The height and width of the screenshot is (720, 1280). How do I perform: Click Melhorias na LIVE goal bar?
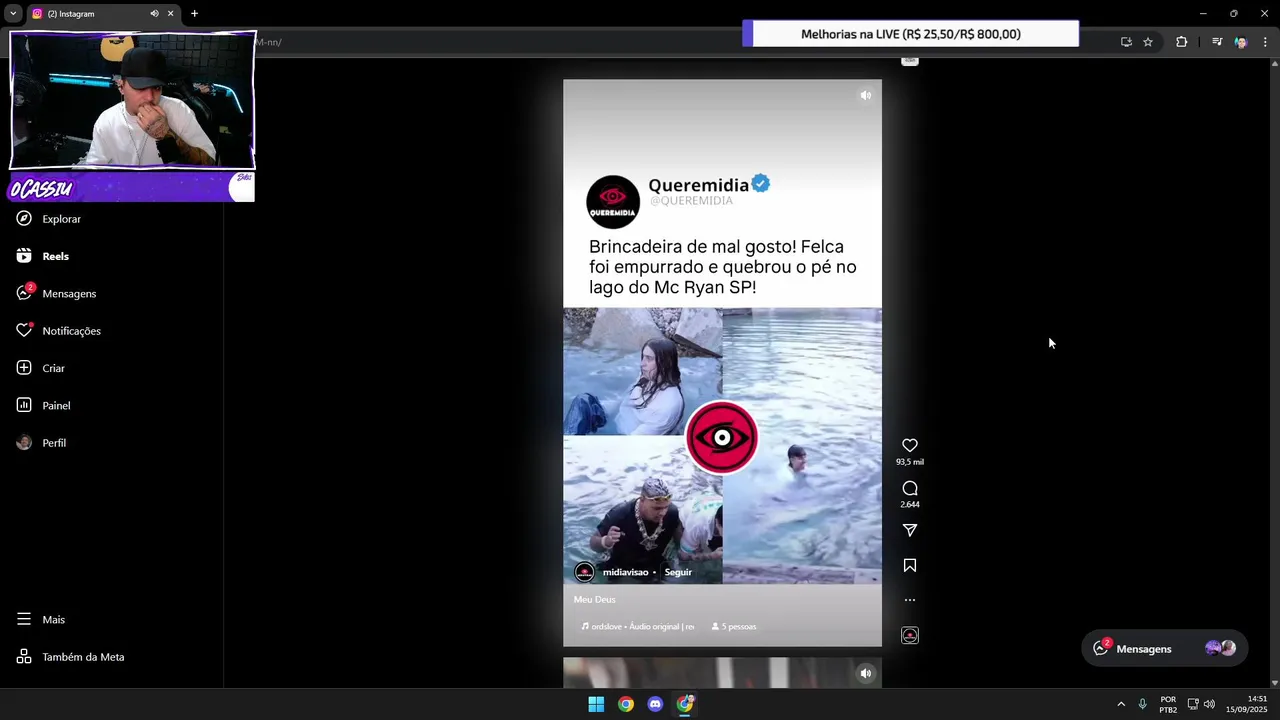click(x=910, y=34)
